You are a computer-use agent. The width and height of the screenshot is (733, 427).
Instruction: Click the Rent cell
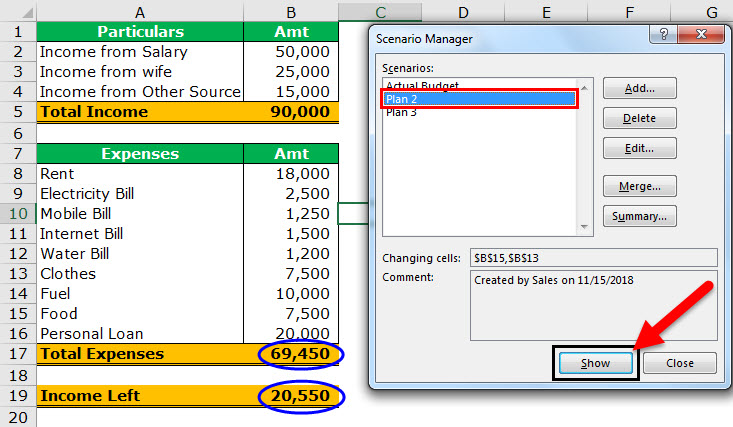pyautogui.click(x=140, y=174)
